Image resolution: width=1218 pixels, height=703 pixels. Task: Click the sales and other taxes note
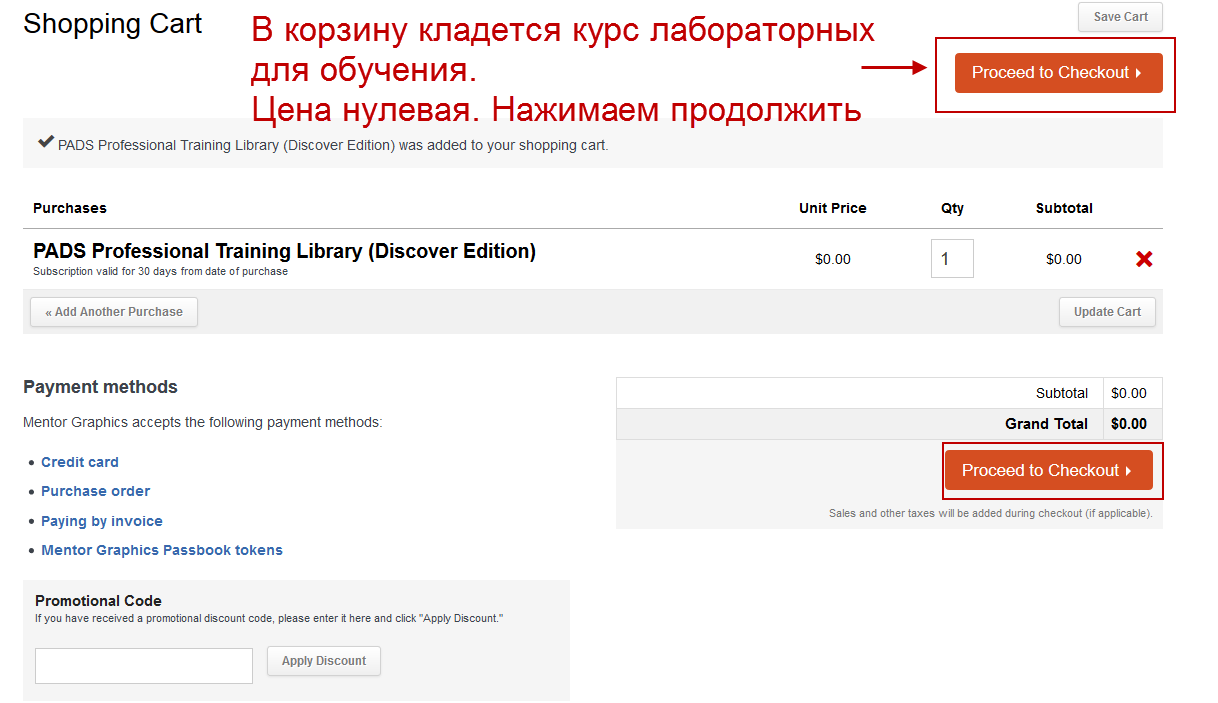[990, 513]
